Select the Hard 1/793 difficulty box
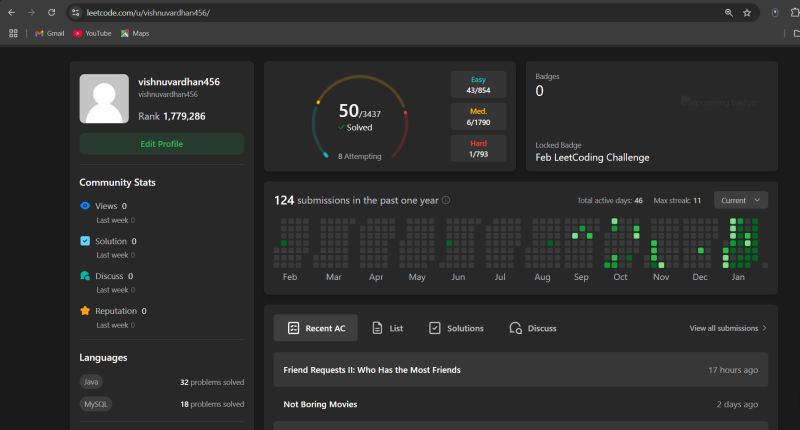The width and height of the screenshot is (800, 430). [x=478, y=148]
